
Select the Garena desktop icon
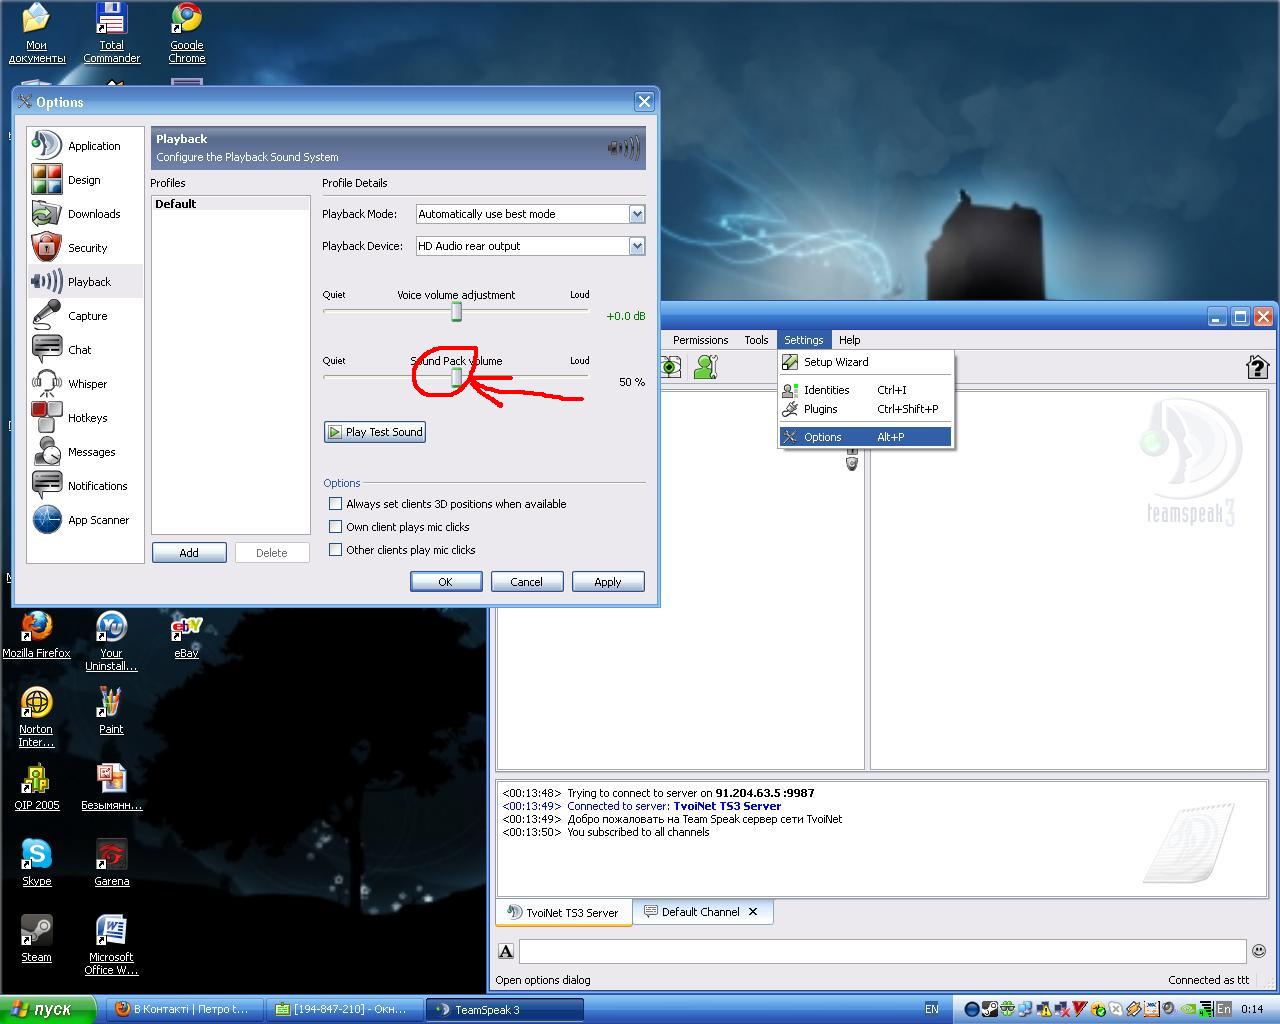coord(112,864)
